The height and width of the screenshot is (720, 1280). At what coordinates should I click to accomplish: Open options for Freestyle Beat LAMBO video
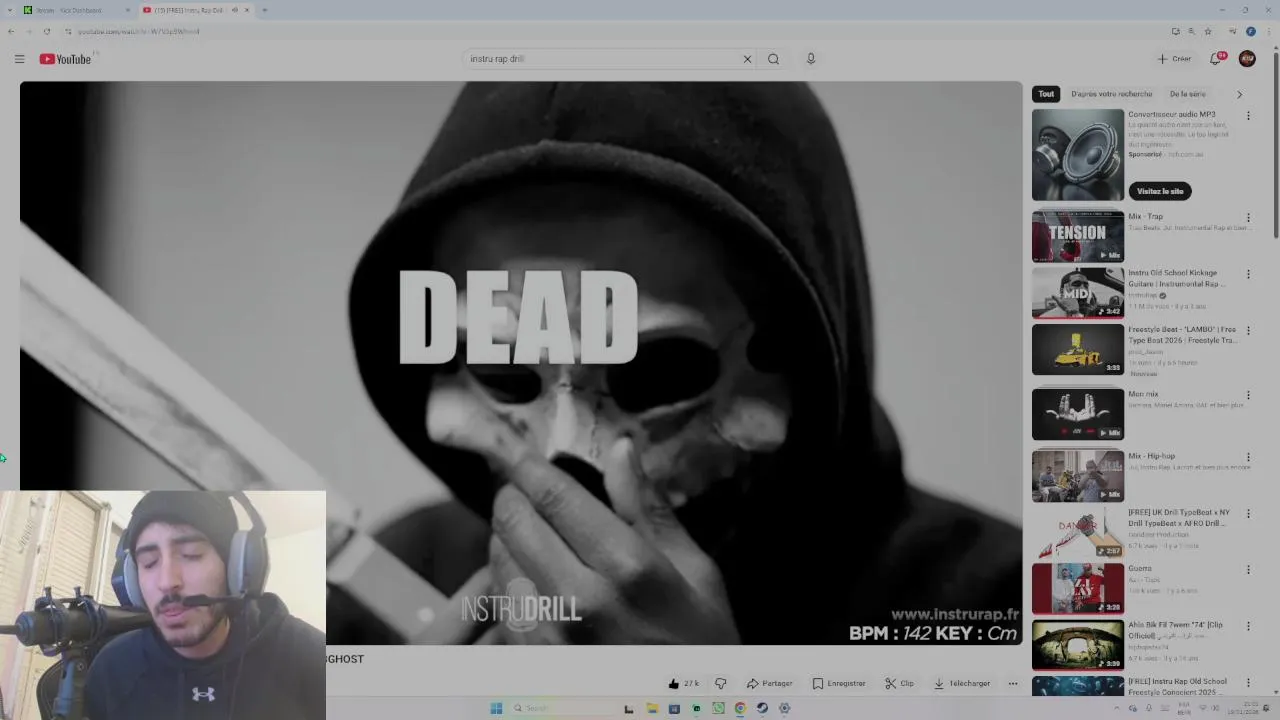click(x=1248, y=330)
